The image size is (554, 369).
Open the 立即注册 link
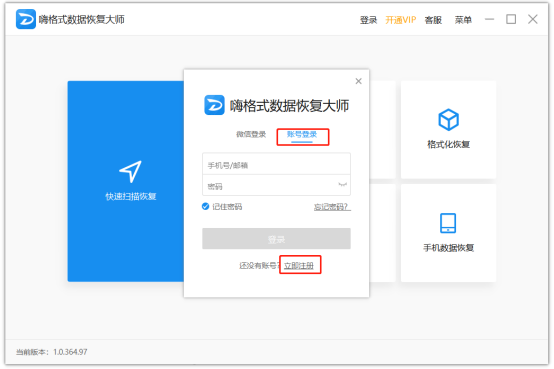coord(299,265)
